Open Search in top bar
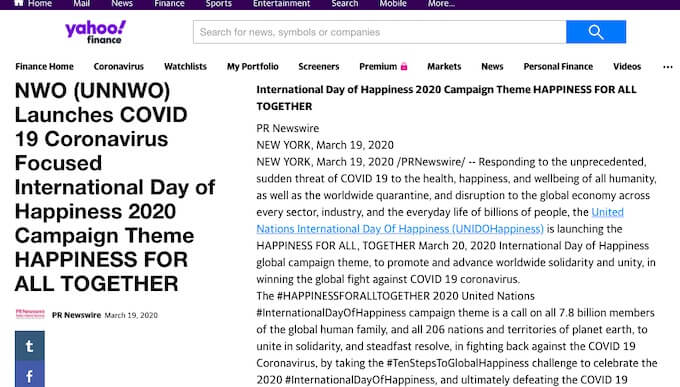 [x=345, y=3]
